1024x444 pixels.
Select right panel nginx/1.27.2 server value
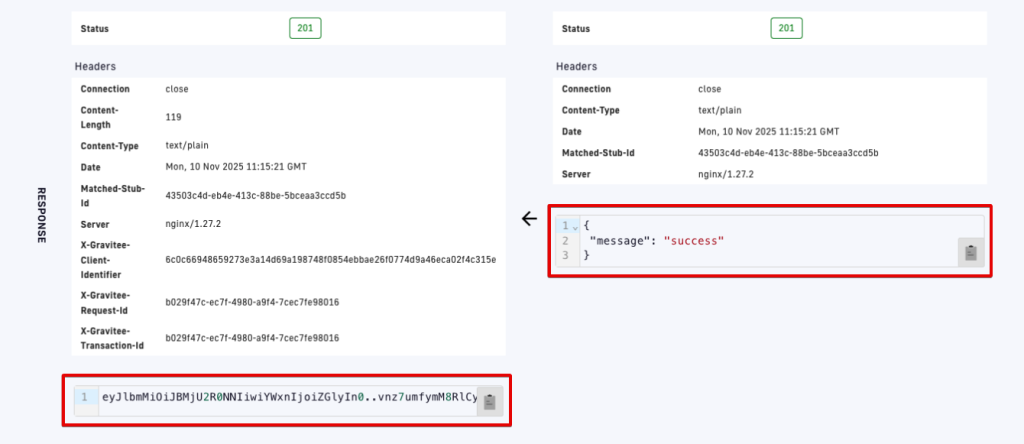[x=726, y=174]
